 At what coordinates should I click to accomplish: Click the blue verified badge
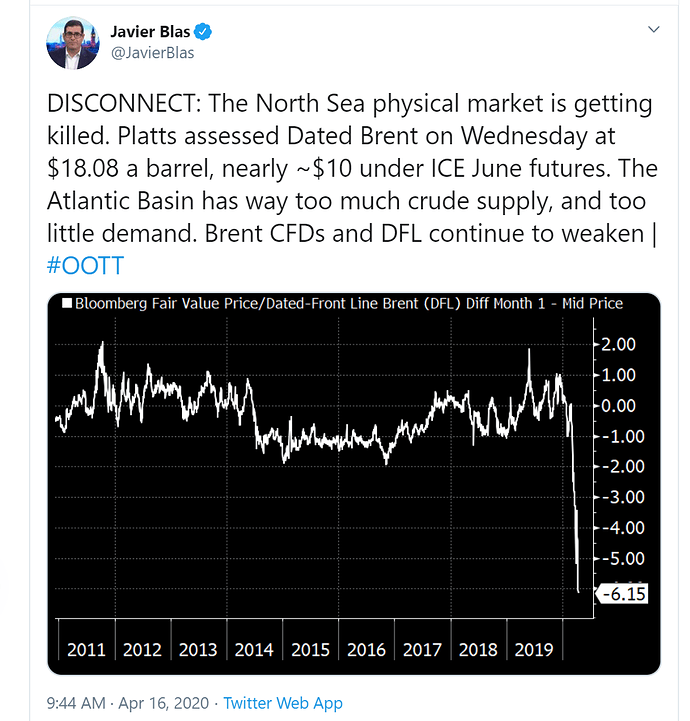coord(203,32)
